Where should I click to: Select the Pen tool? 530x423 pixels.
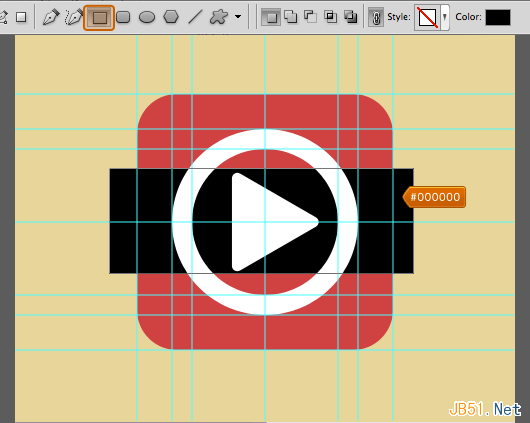pos(51,17)
